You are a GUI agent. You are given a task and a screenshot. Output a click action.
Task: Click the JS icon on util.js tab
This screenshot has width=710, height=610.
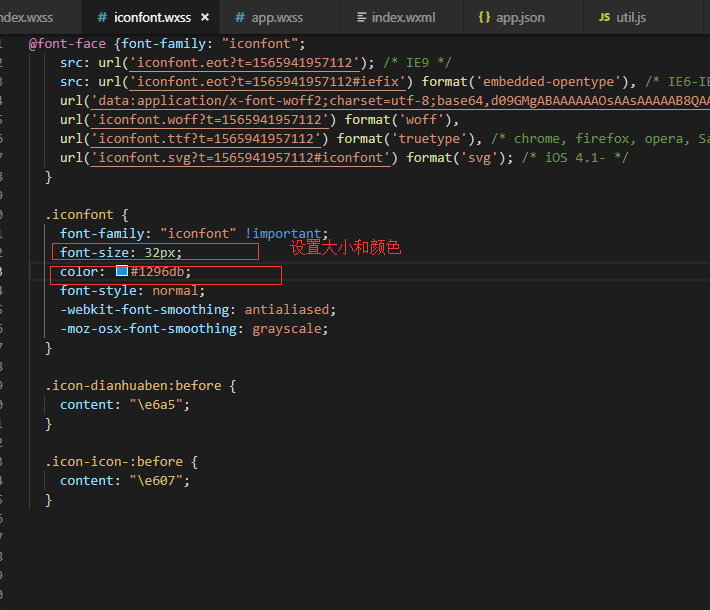click(604, 18)
